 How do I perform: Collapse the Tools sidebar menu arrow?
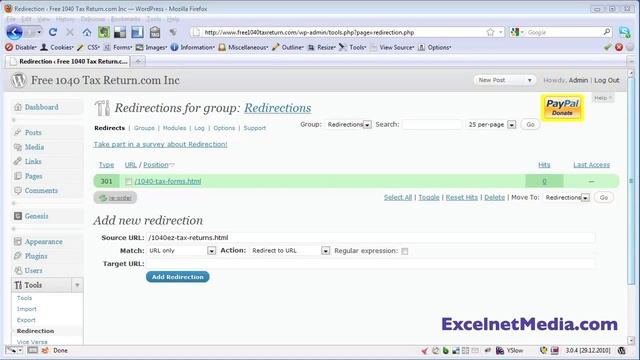click(77, 285)
